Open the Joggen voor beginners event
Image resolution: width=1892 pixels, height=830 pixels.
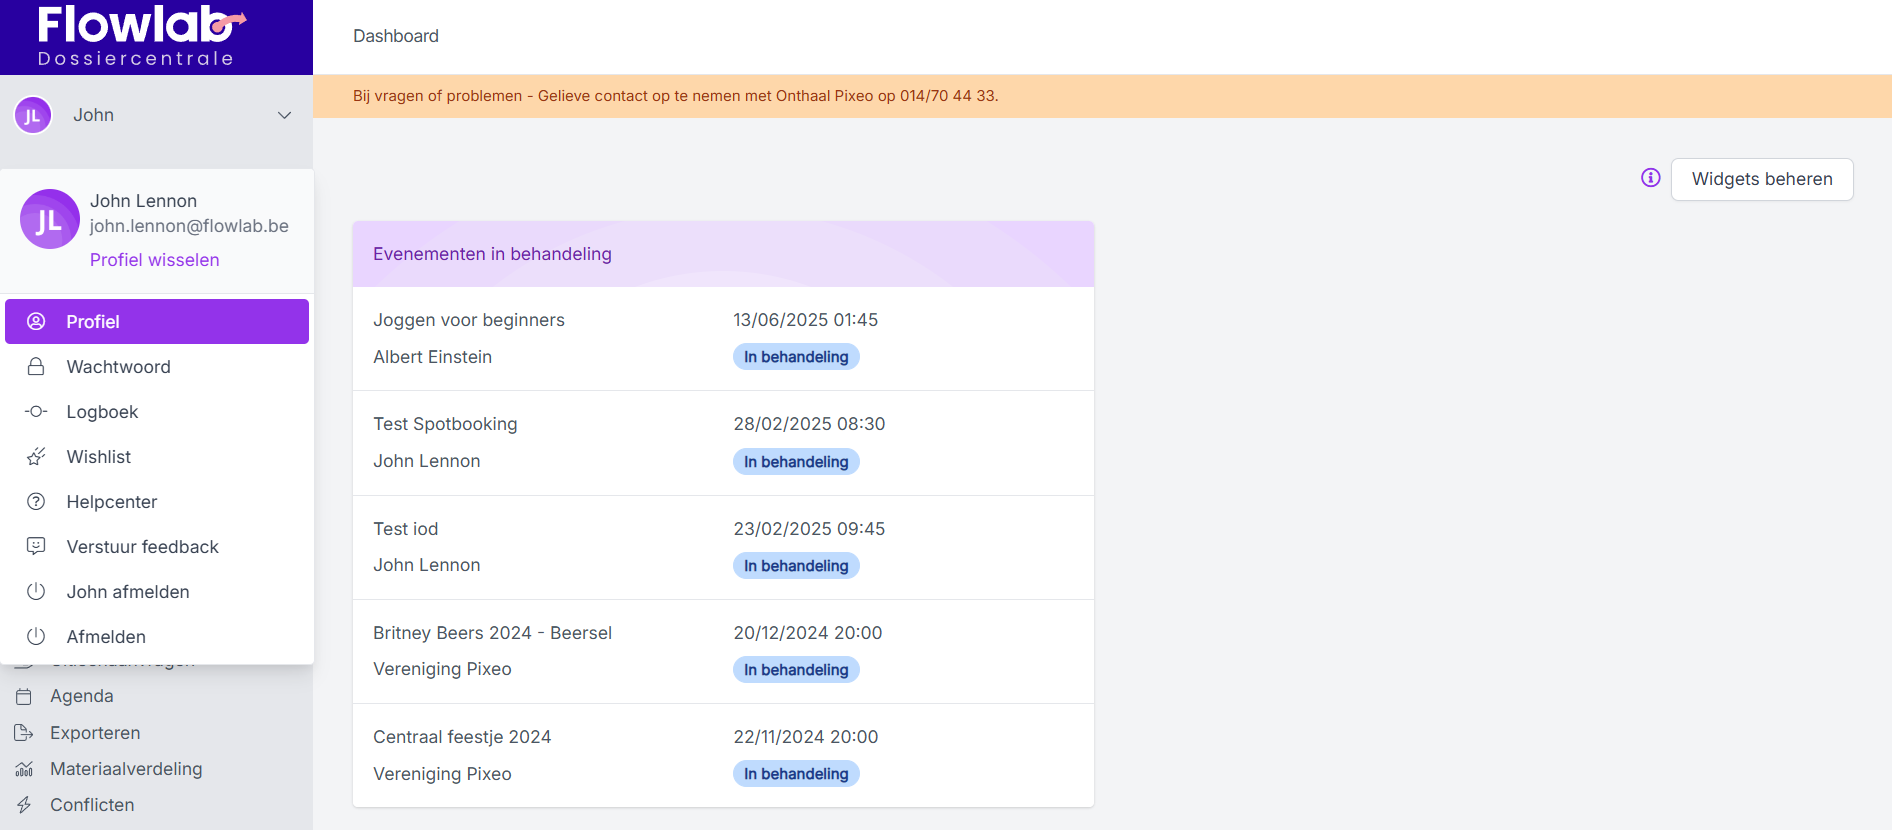[469, 320]
